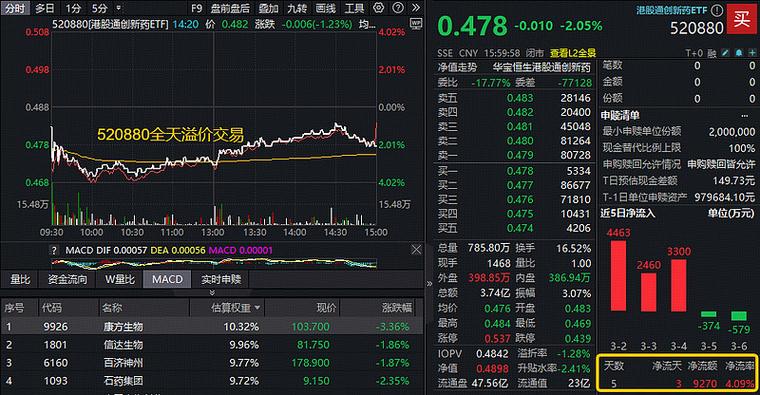This screenshot has height=395, width=760.
Task: Toggle 九转 indicator
Action: (297, 8)
